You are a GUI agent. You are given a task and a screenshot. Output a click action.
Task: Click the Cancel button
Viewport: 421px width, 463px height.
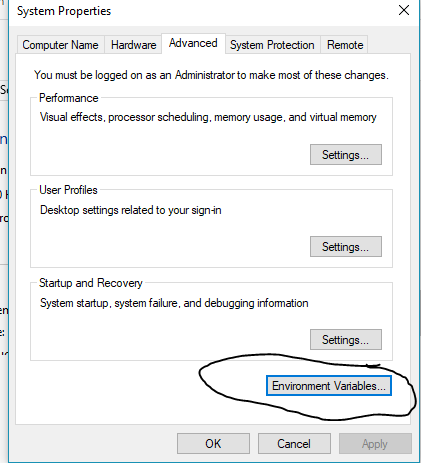click(294, 444)
